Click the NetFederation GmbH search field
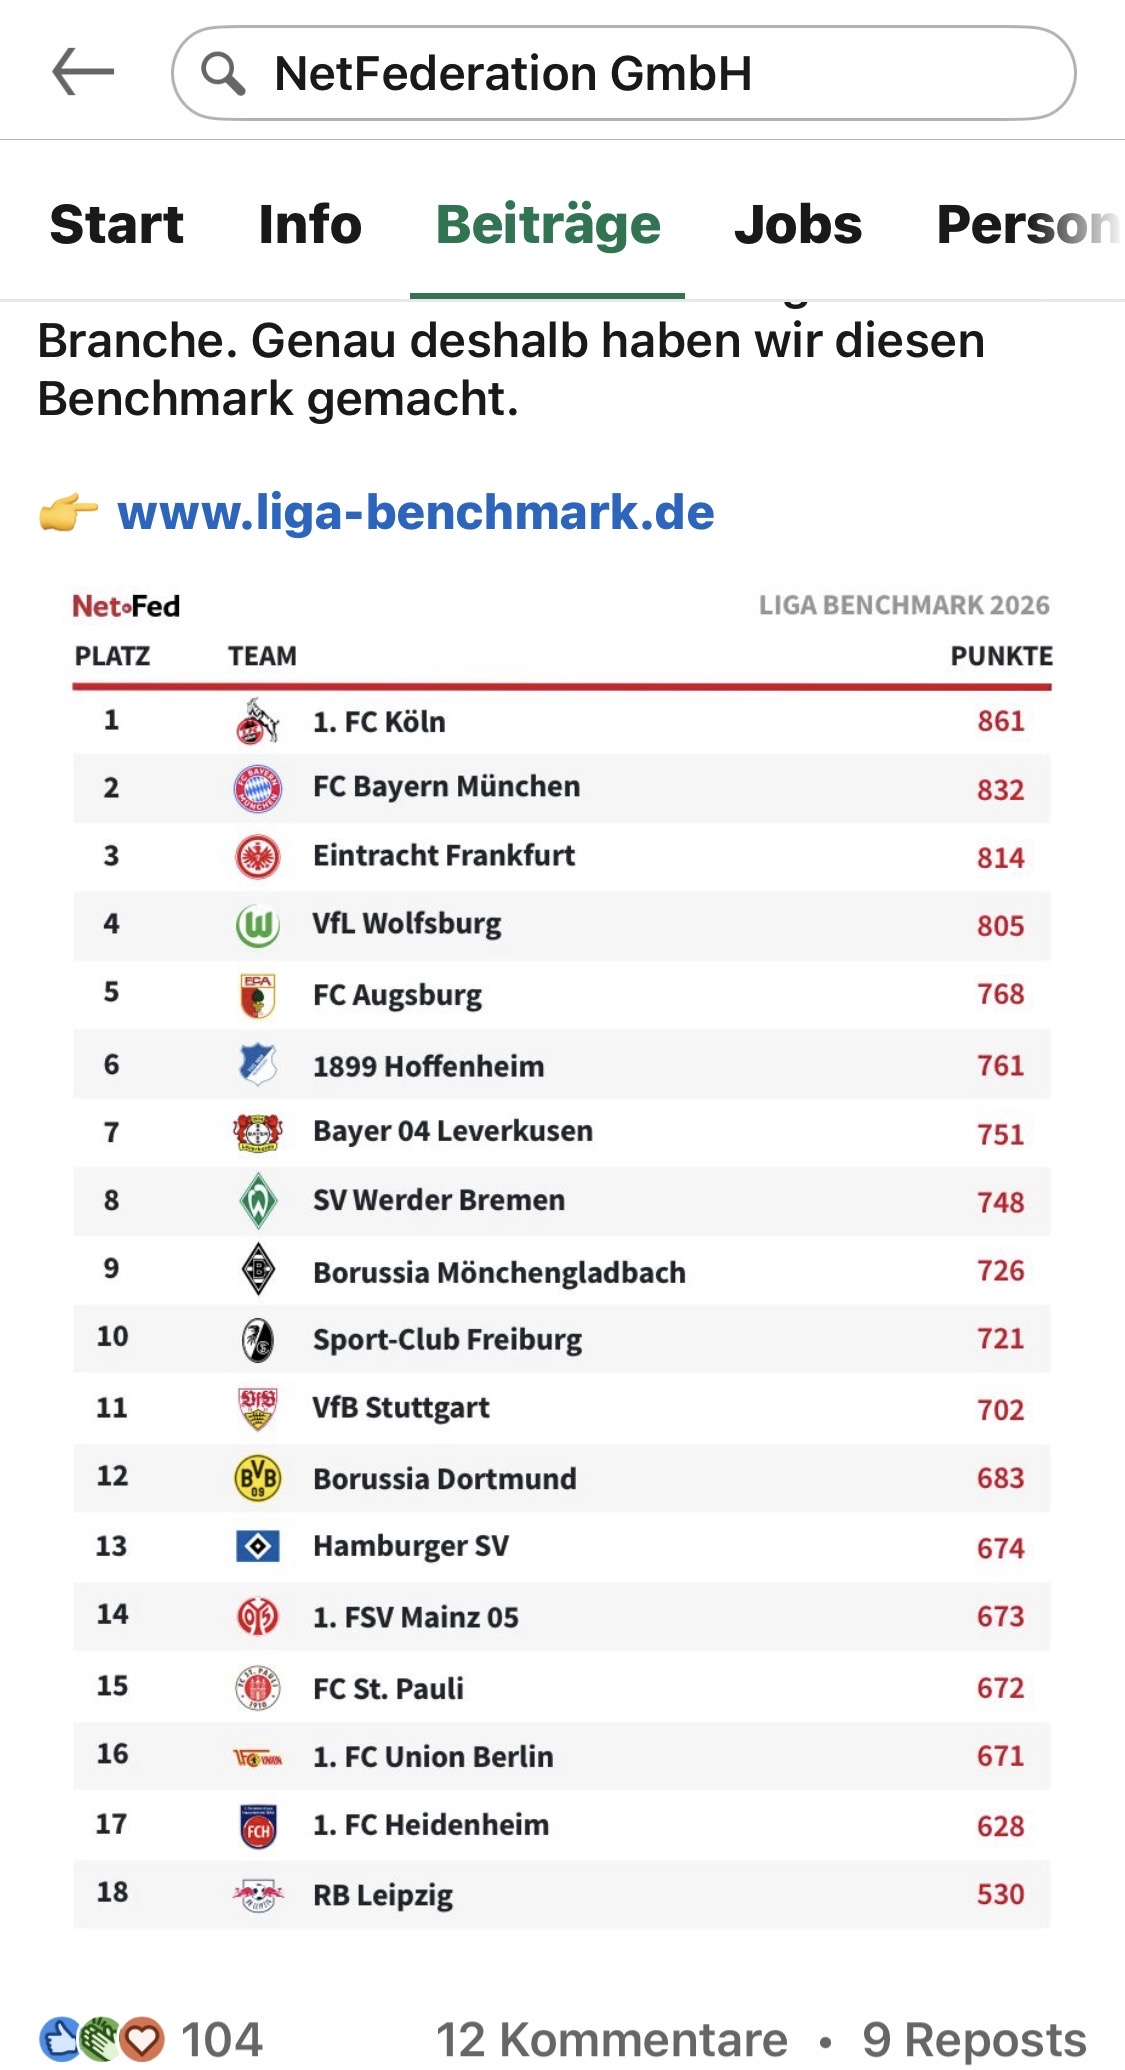Viewport: 1125px width, 2070px height. click(624, 73)
